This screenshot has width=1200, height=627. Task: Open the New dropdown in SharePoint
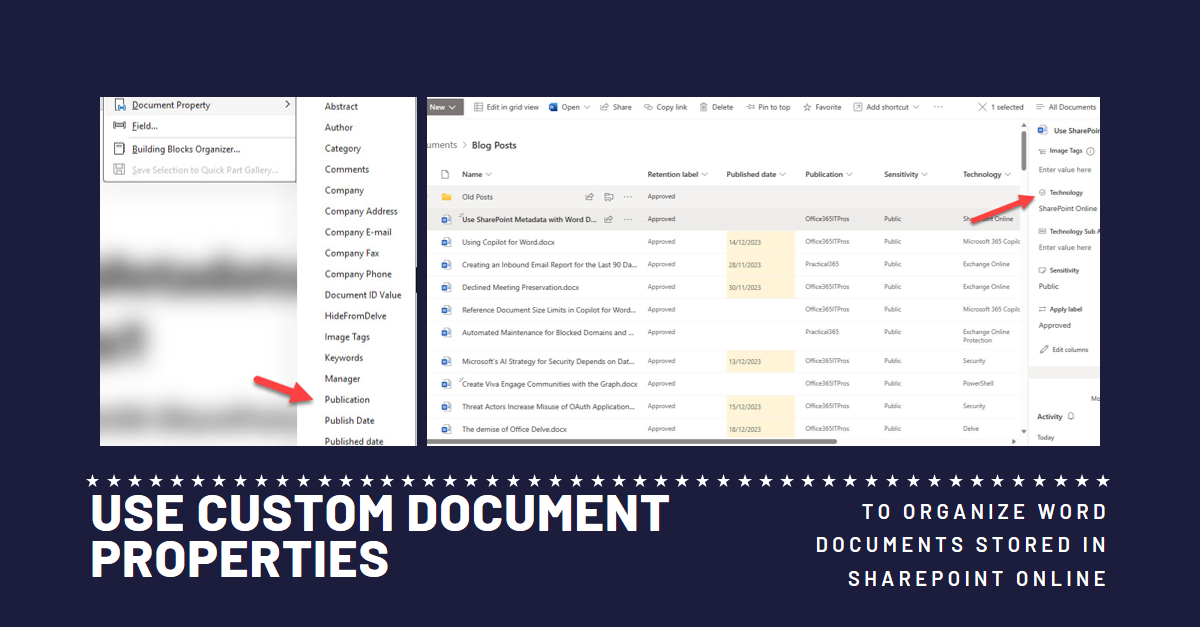click(443, 107)
